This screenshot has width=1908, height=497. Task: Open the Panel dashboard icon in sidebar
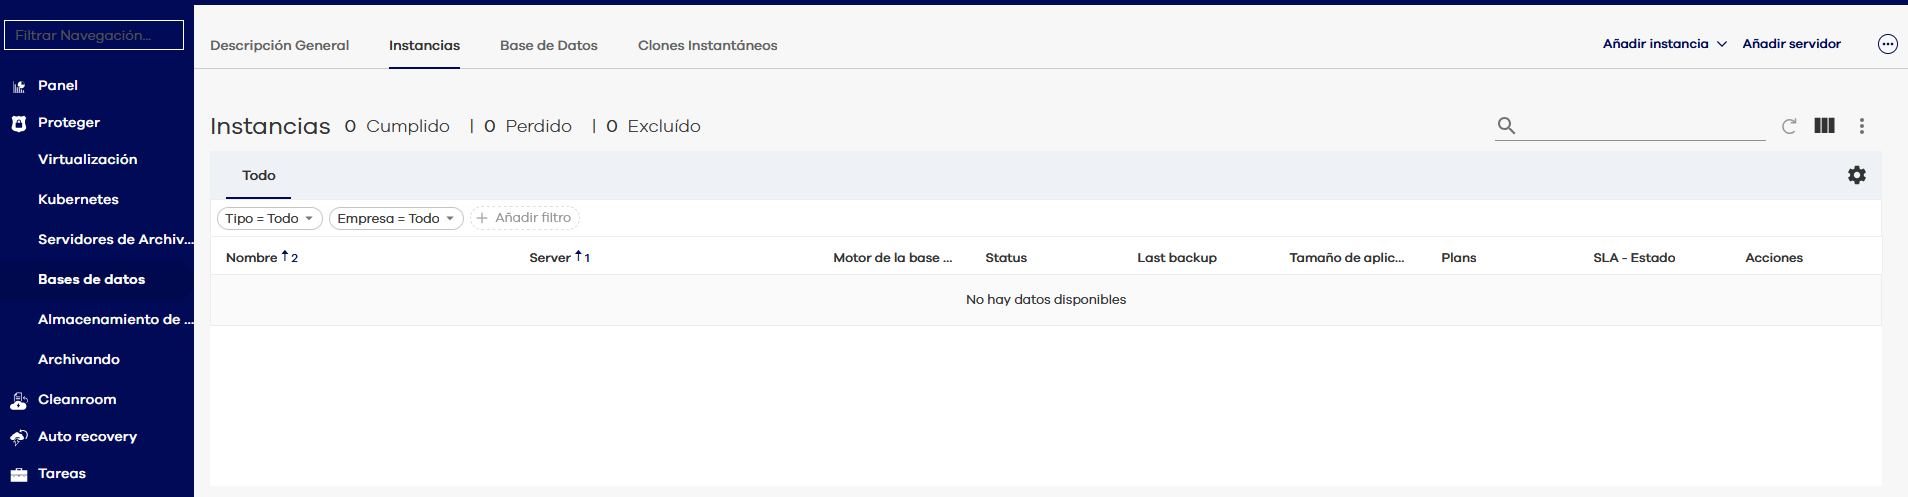pos(18,86)
